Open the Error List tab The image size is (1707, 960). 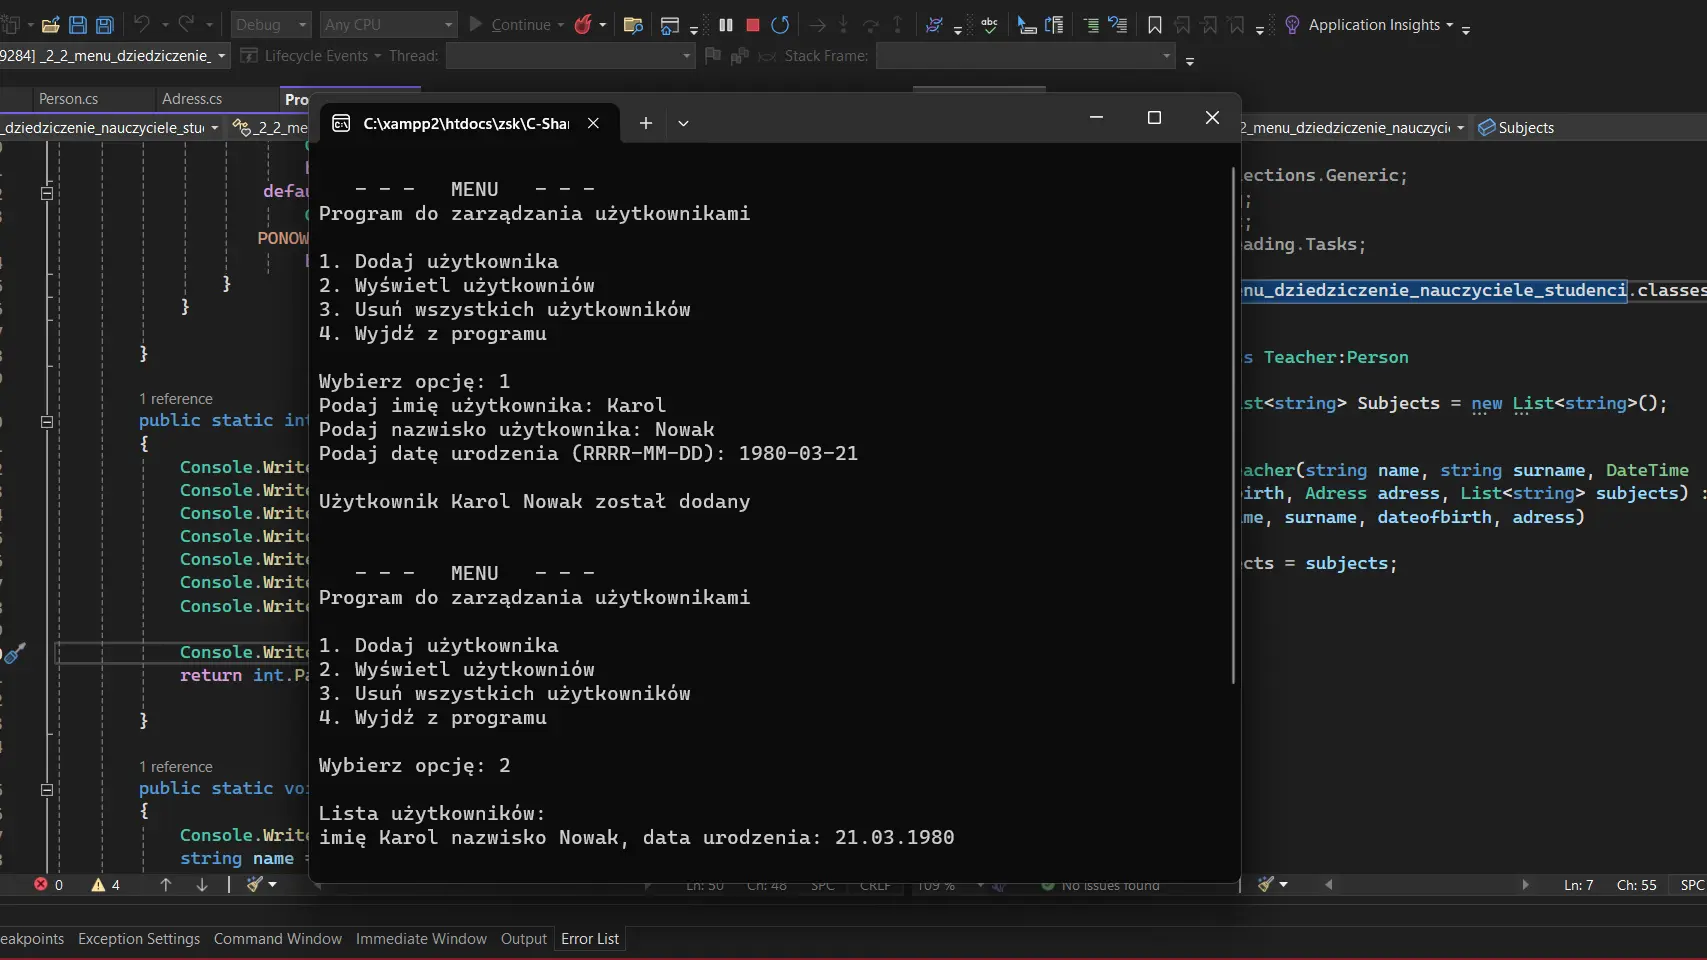590,939
